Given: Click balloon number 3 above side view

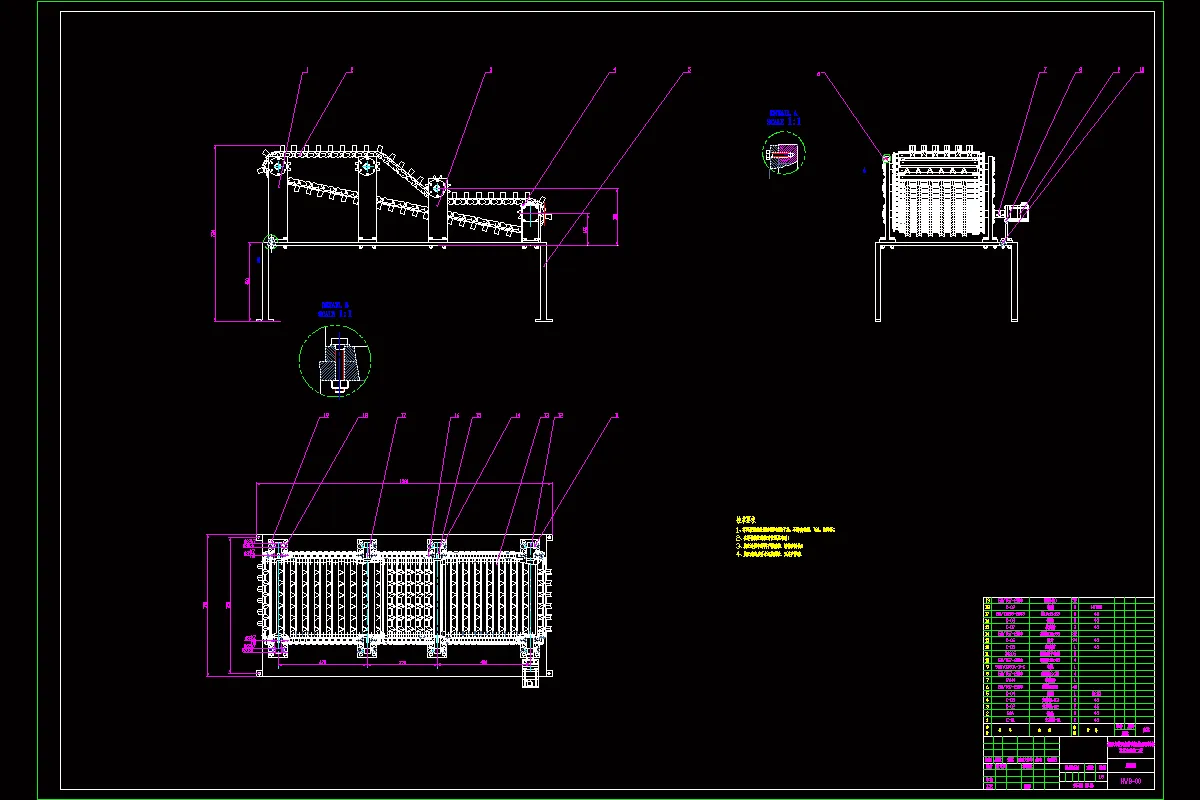Looking at the screenshot, I should pyautogui.click(x=490, y=71).
